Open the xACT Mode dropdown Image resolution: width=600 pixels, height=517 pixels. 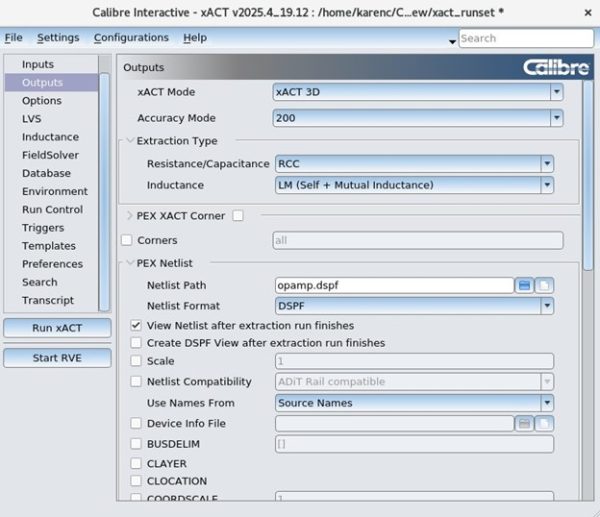[x=418, y=92]
